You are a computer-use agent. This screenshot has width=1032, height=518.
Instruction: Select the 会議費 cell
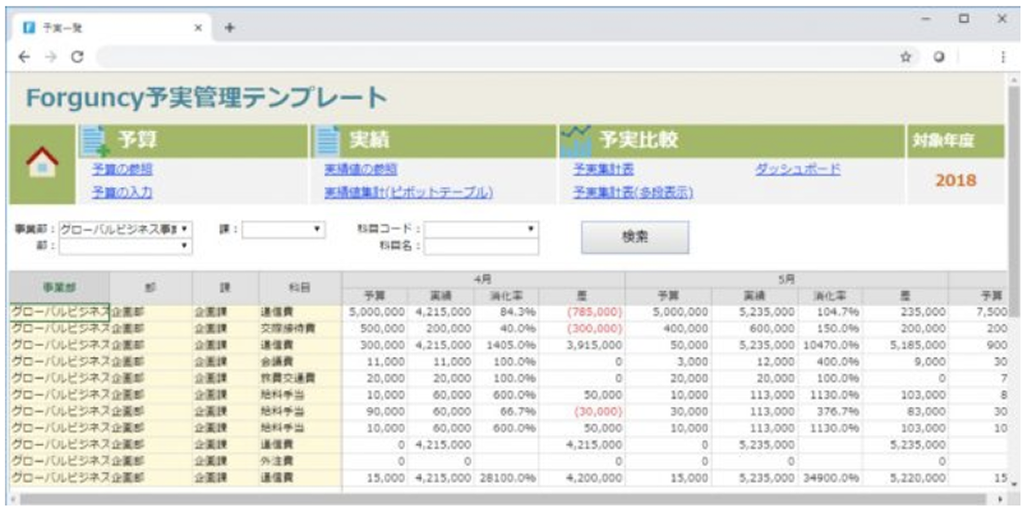coord(300,361)
